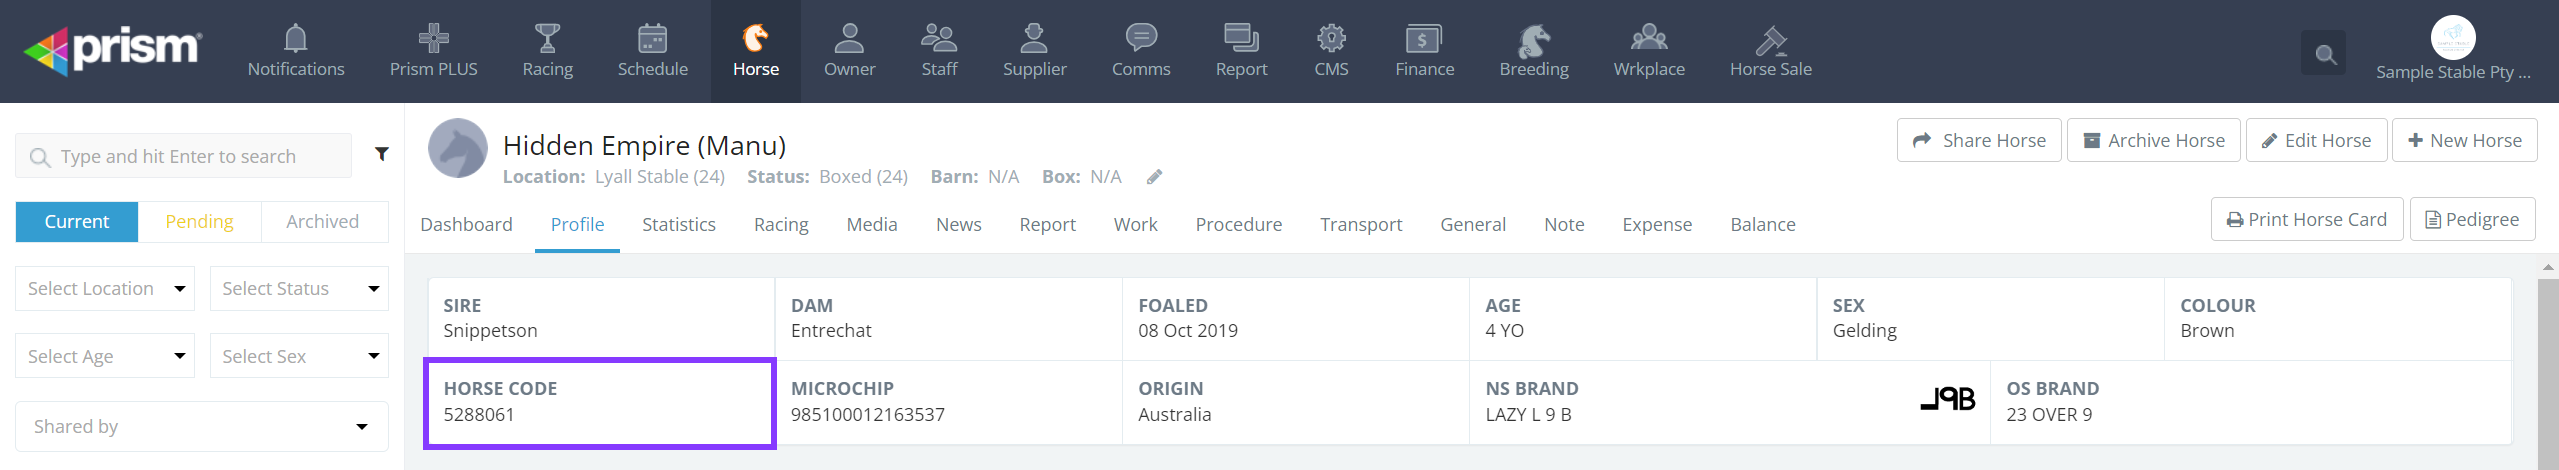Switch to Current horses list
This screenshot has height=470, width=2559.
click(77, 222)
